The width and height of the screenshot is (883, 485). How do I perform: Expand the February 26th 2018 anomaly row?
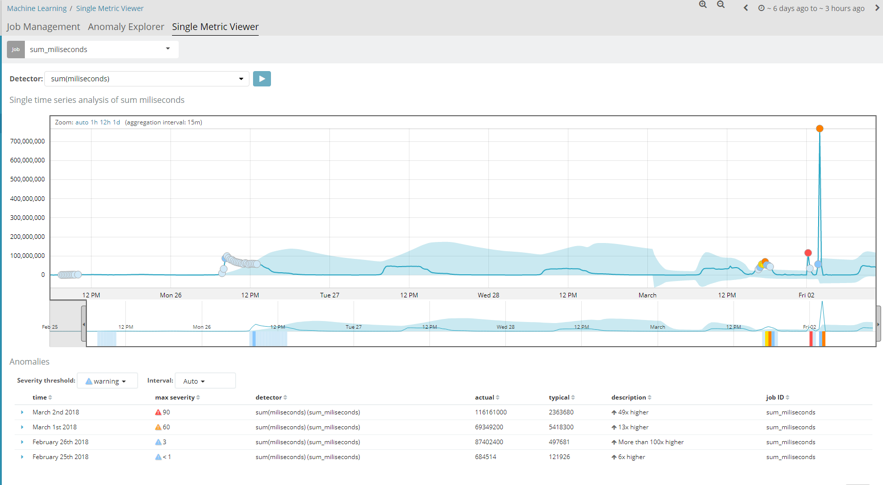coord(22,442)
